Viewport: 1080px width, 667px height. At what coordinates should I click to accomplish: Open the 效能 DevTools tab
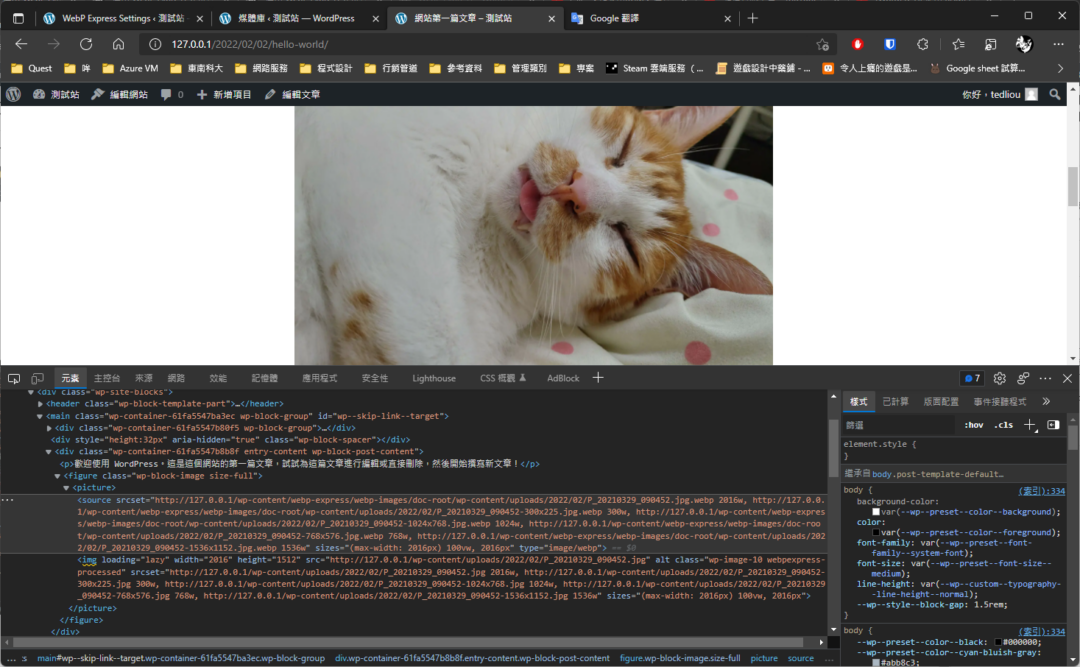218,378
